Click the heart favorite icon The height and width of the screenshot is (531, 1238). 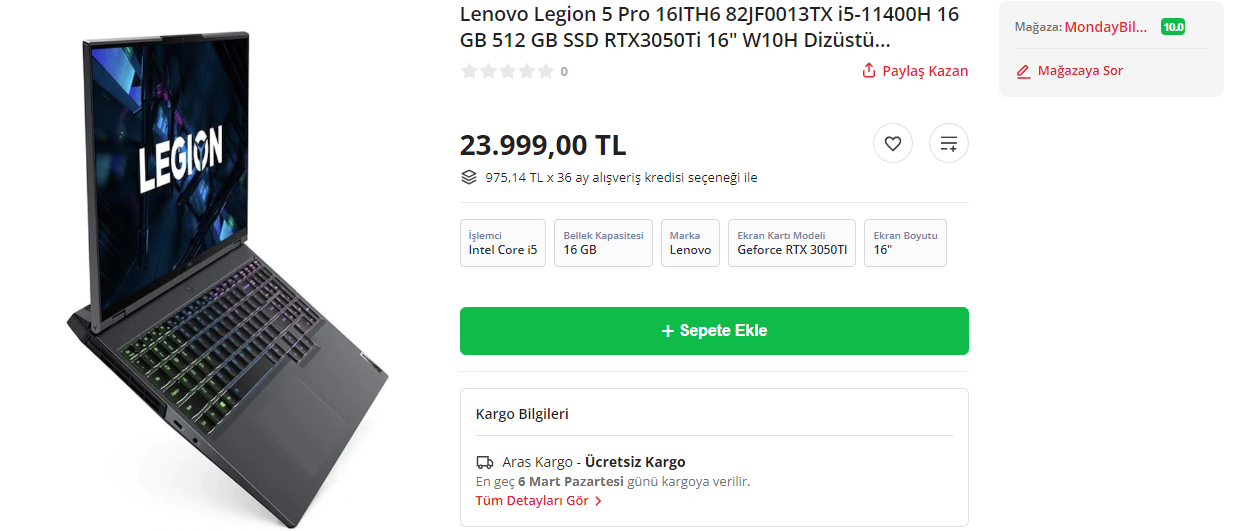[893, 144]
